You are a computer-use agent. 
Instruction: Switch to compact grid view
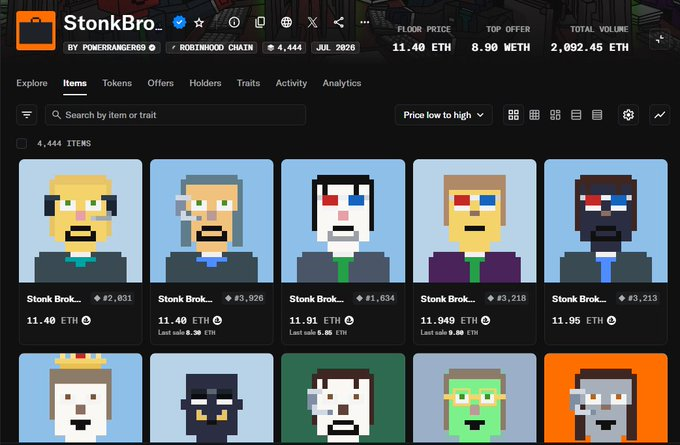534,115
